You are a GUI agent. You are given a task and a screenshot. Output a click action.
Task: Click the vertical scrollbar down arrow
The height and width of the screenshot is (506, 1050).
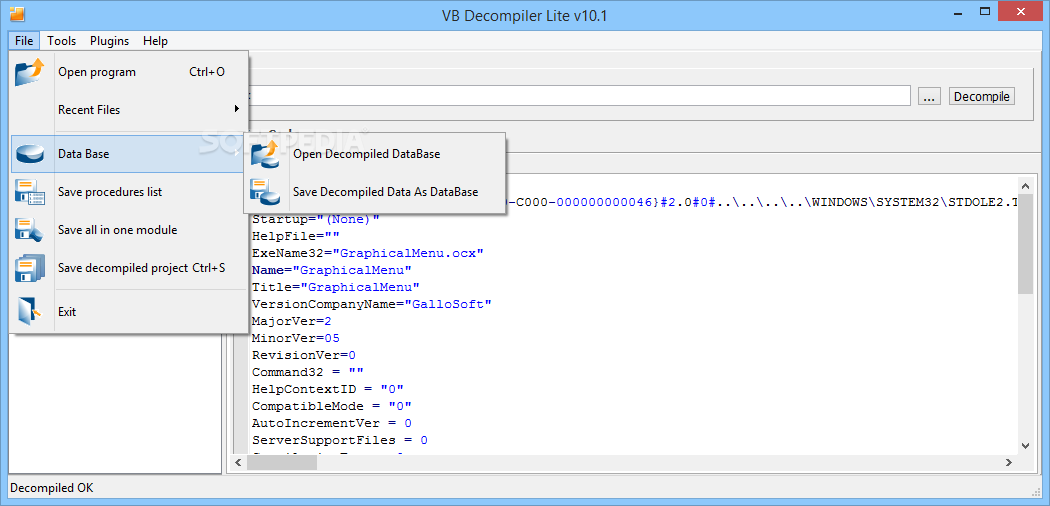point(1025,445)
